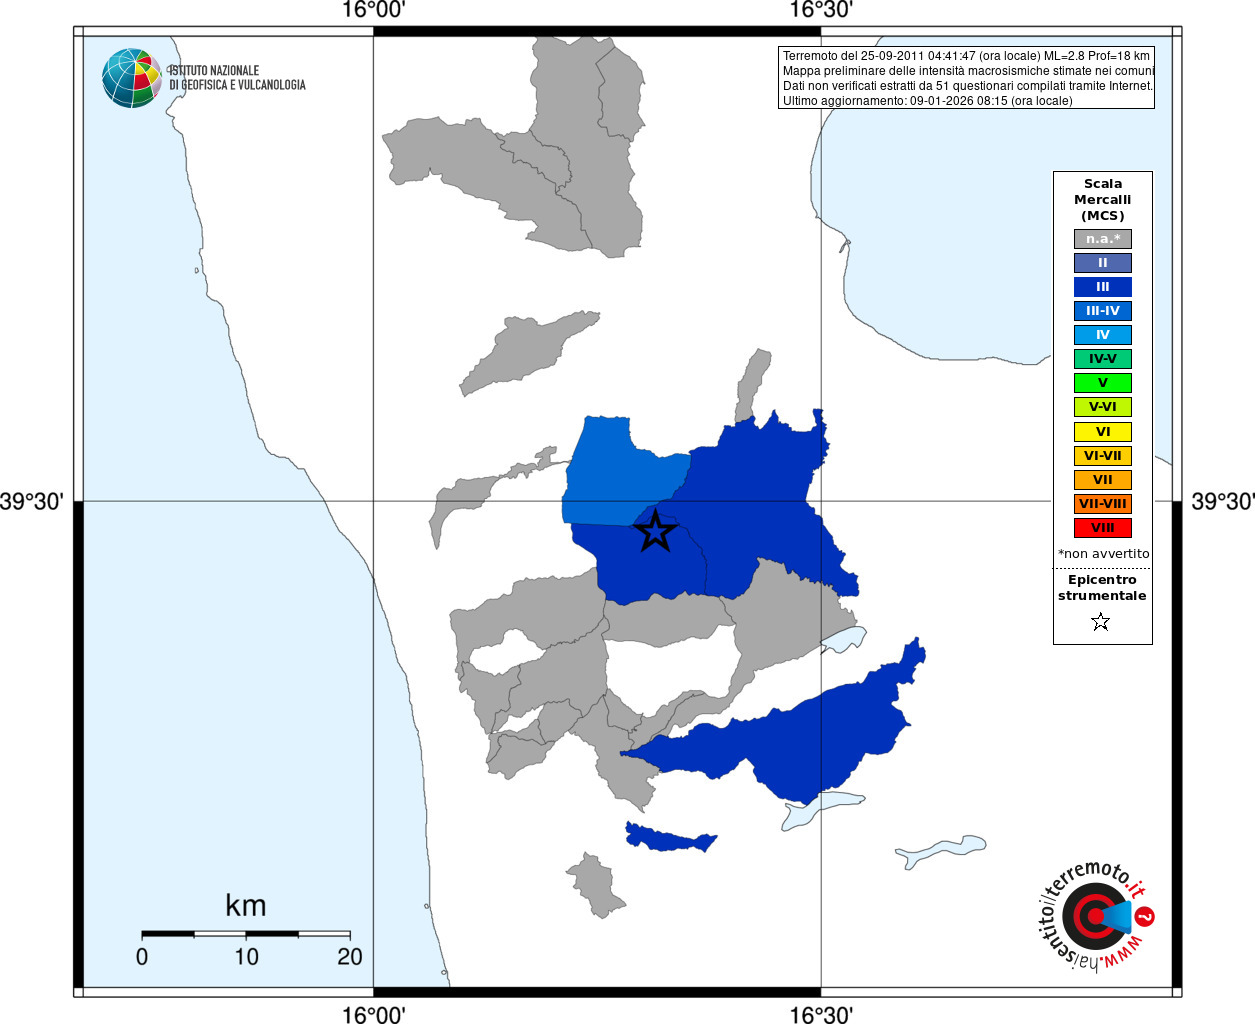Click the 'km' scale bar label
Viewport: 1255px width, 1024px height.
click(246, 906)
